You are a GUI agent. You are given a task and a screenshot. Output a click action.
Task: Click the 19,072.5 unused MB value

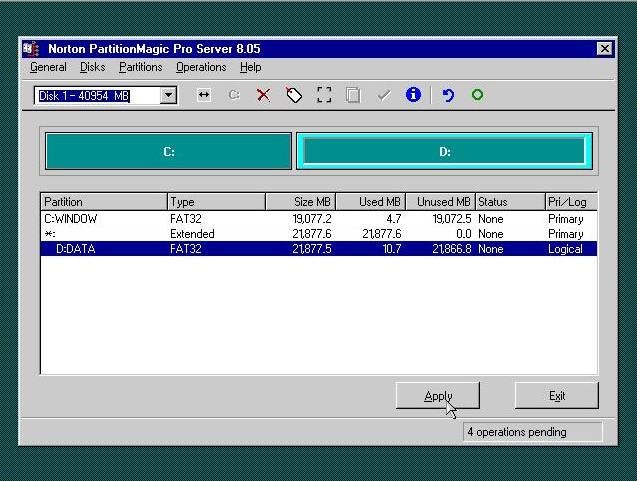(452, 219)
